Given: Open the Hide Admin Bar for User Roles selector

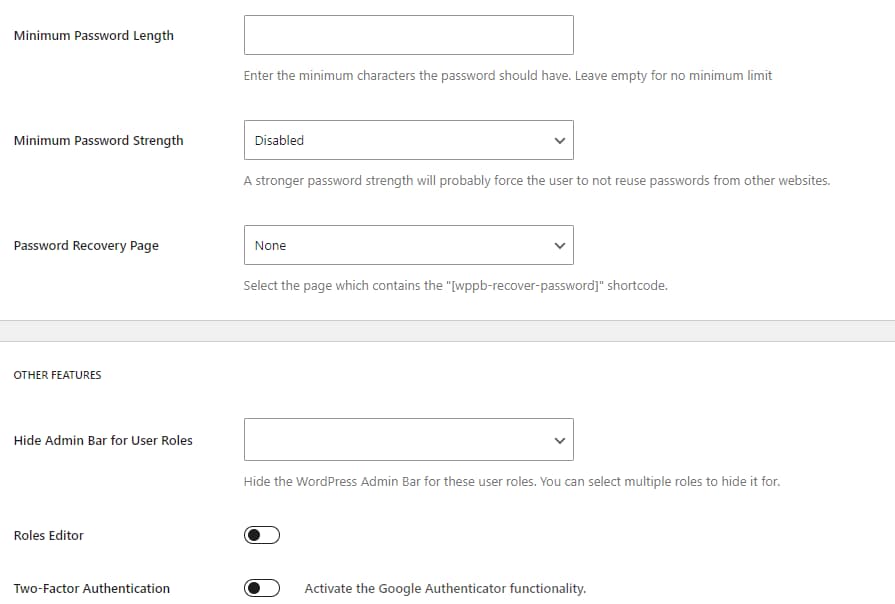Looking at the screenshot, I should [x=408, y=439].
